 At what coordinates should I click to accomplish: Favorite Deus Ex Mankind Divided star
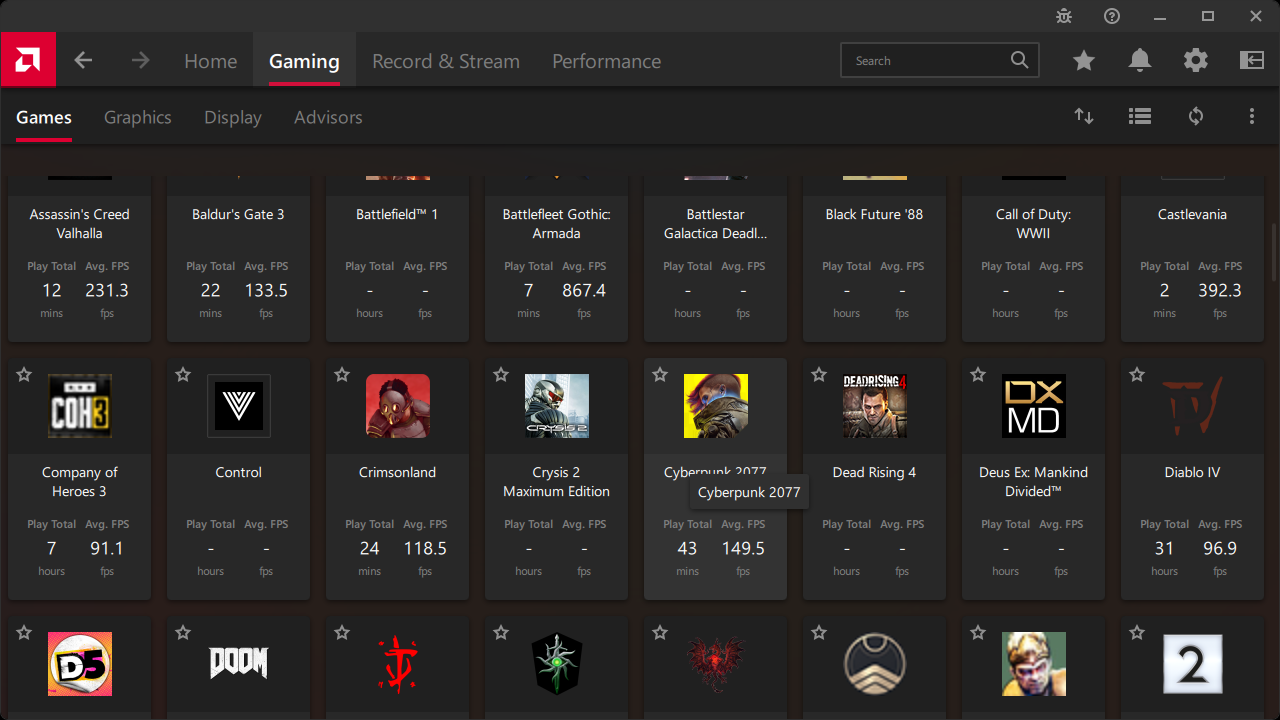pyautogui.click(x=978, y=375)
